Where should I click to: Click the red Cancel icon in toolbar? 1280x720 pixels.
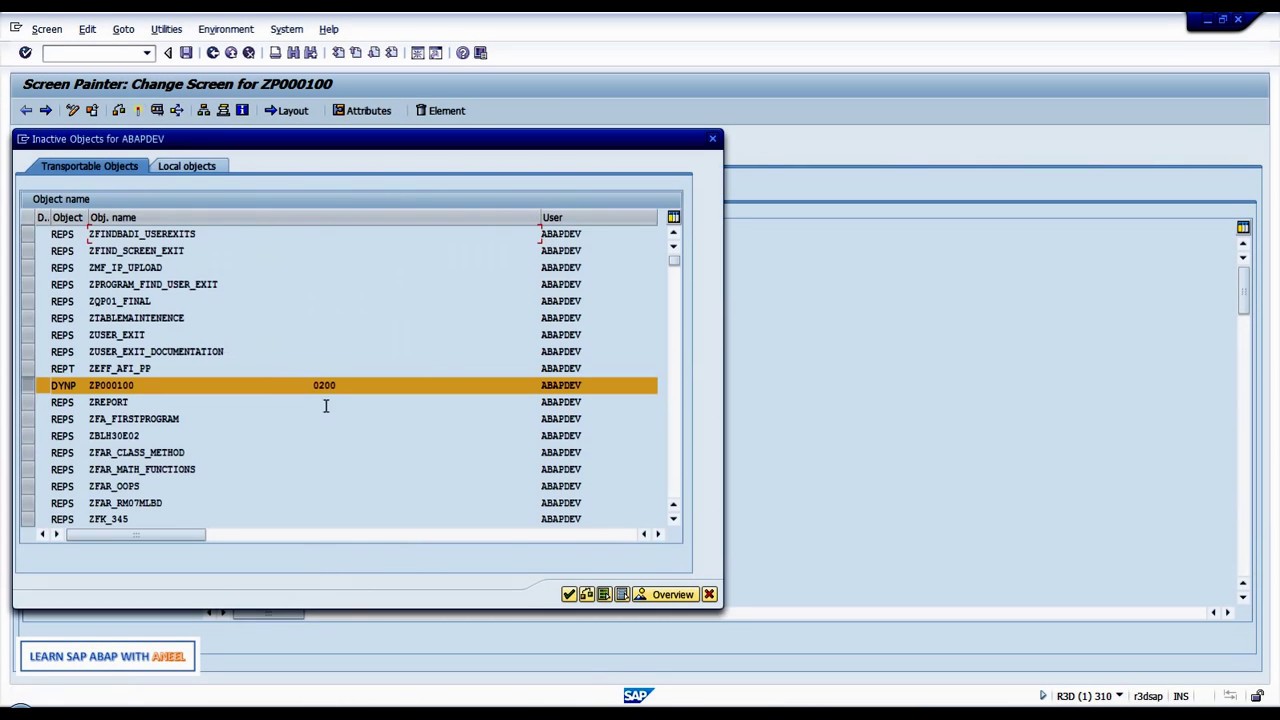point(249,53)
